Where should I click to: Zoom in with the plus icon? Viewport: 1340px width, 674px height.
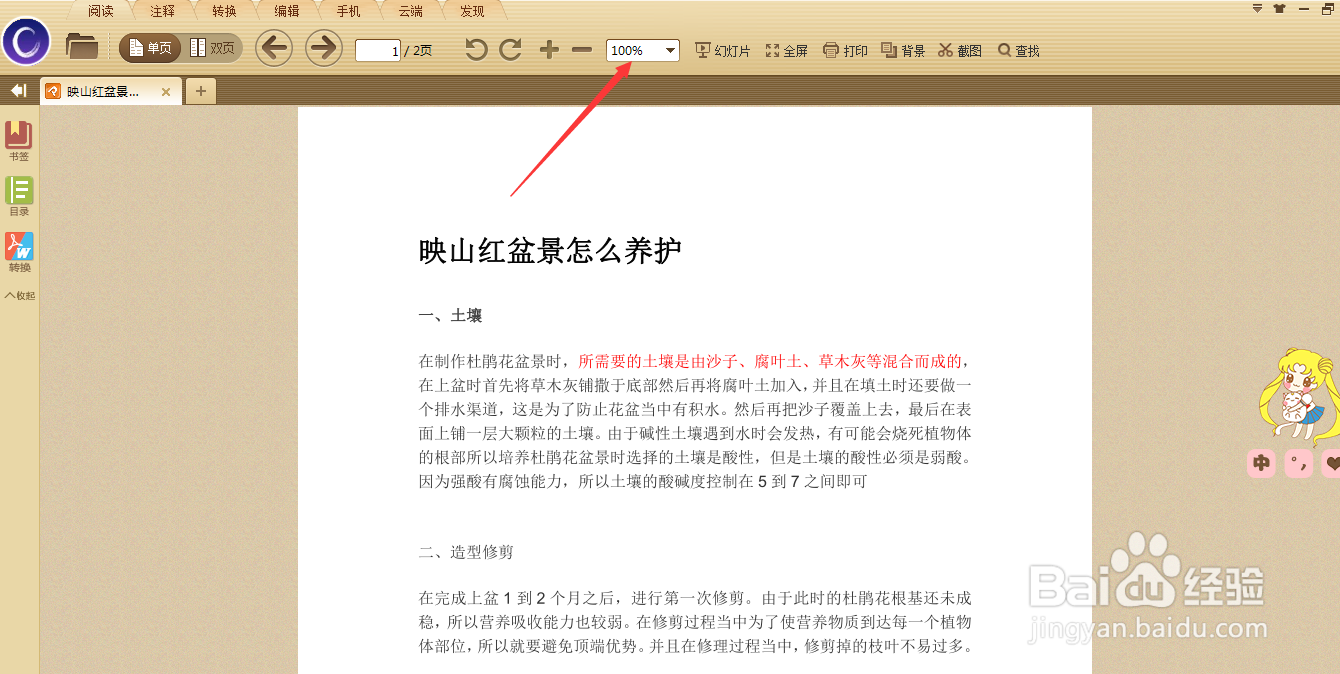549,49
